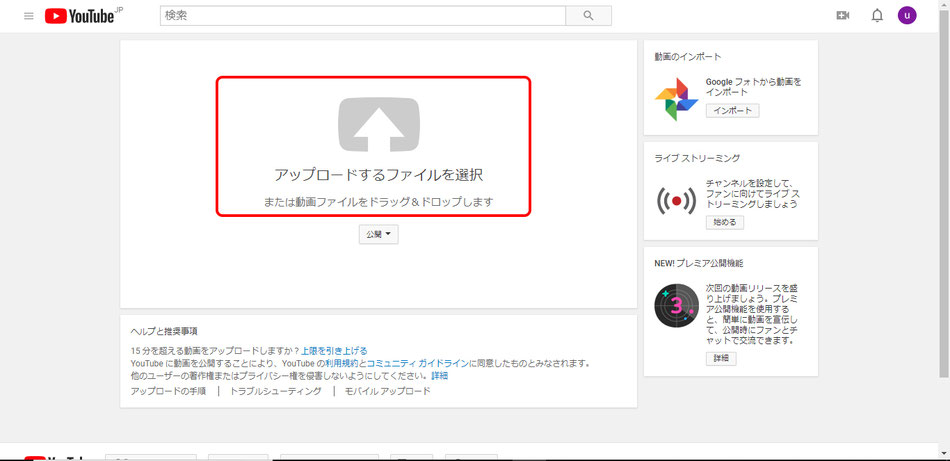Click the ライブ ストリーミング heading

[697, 158]
